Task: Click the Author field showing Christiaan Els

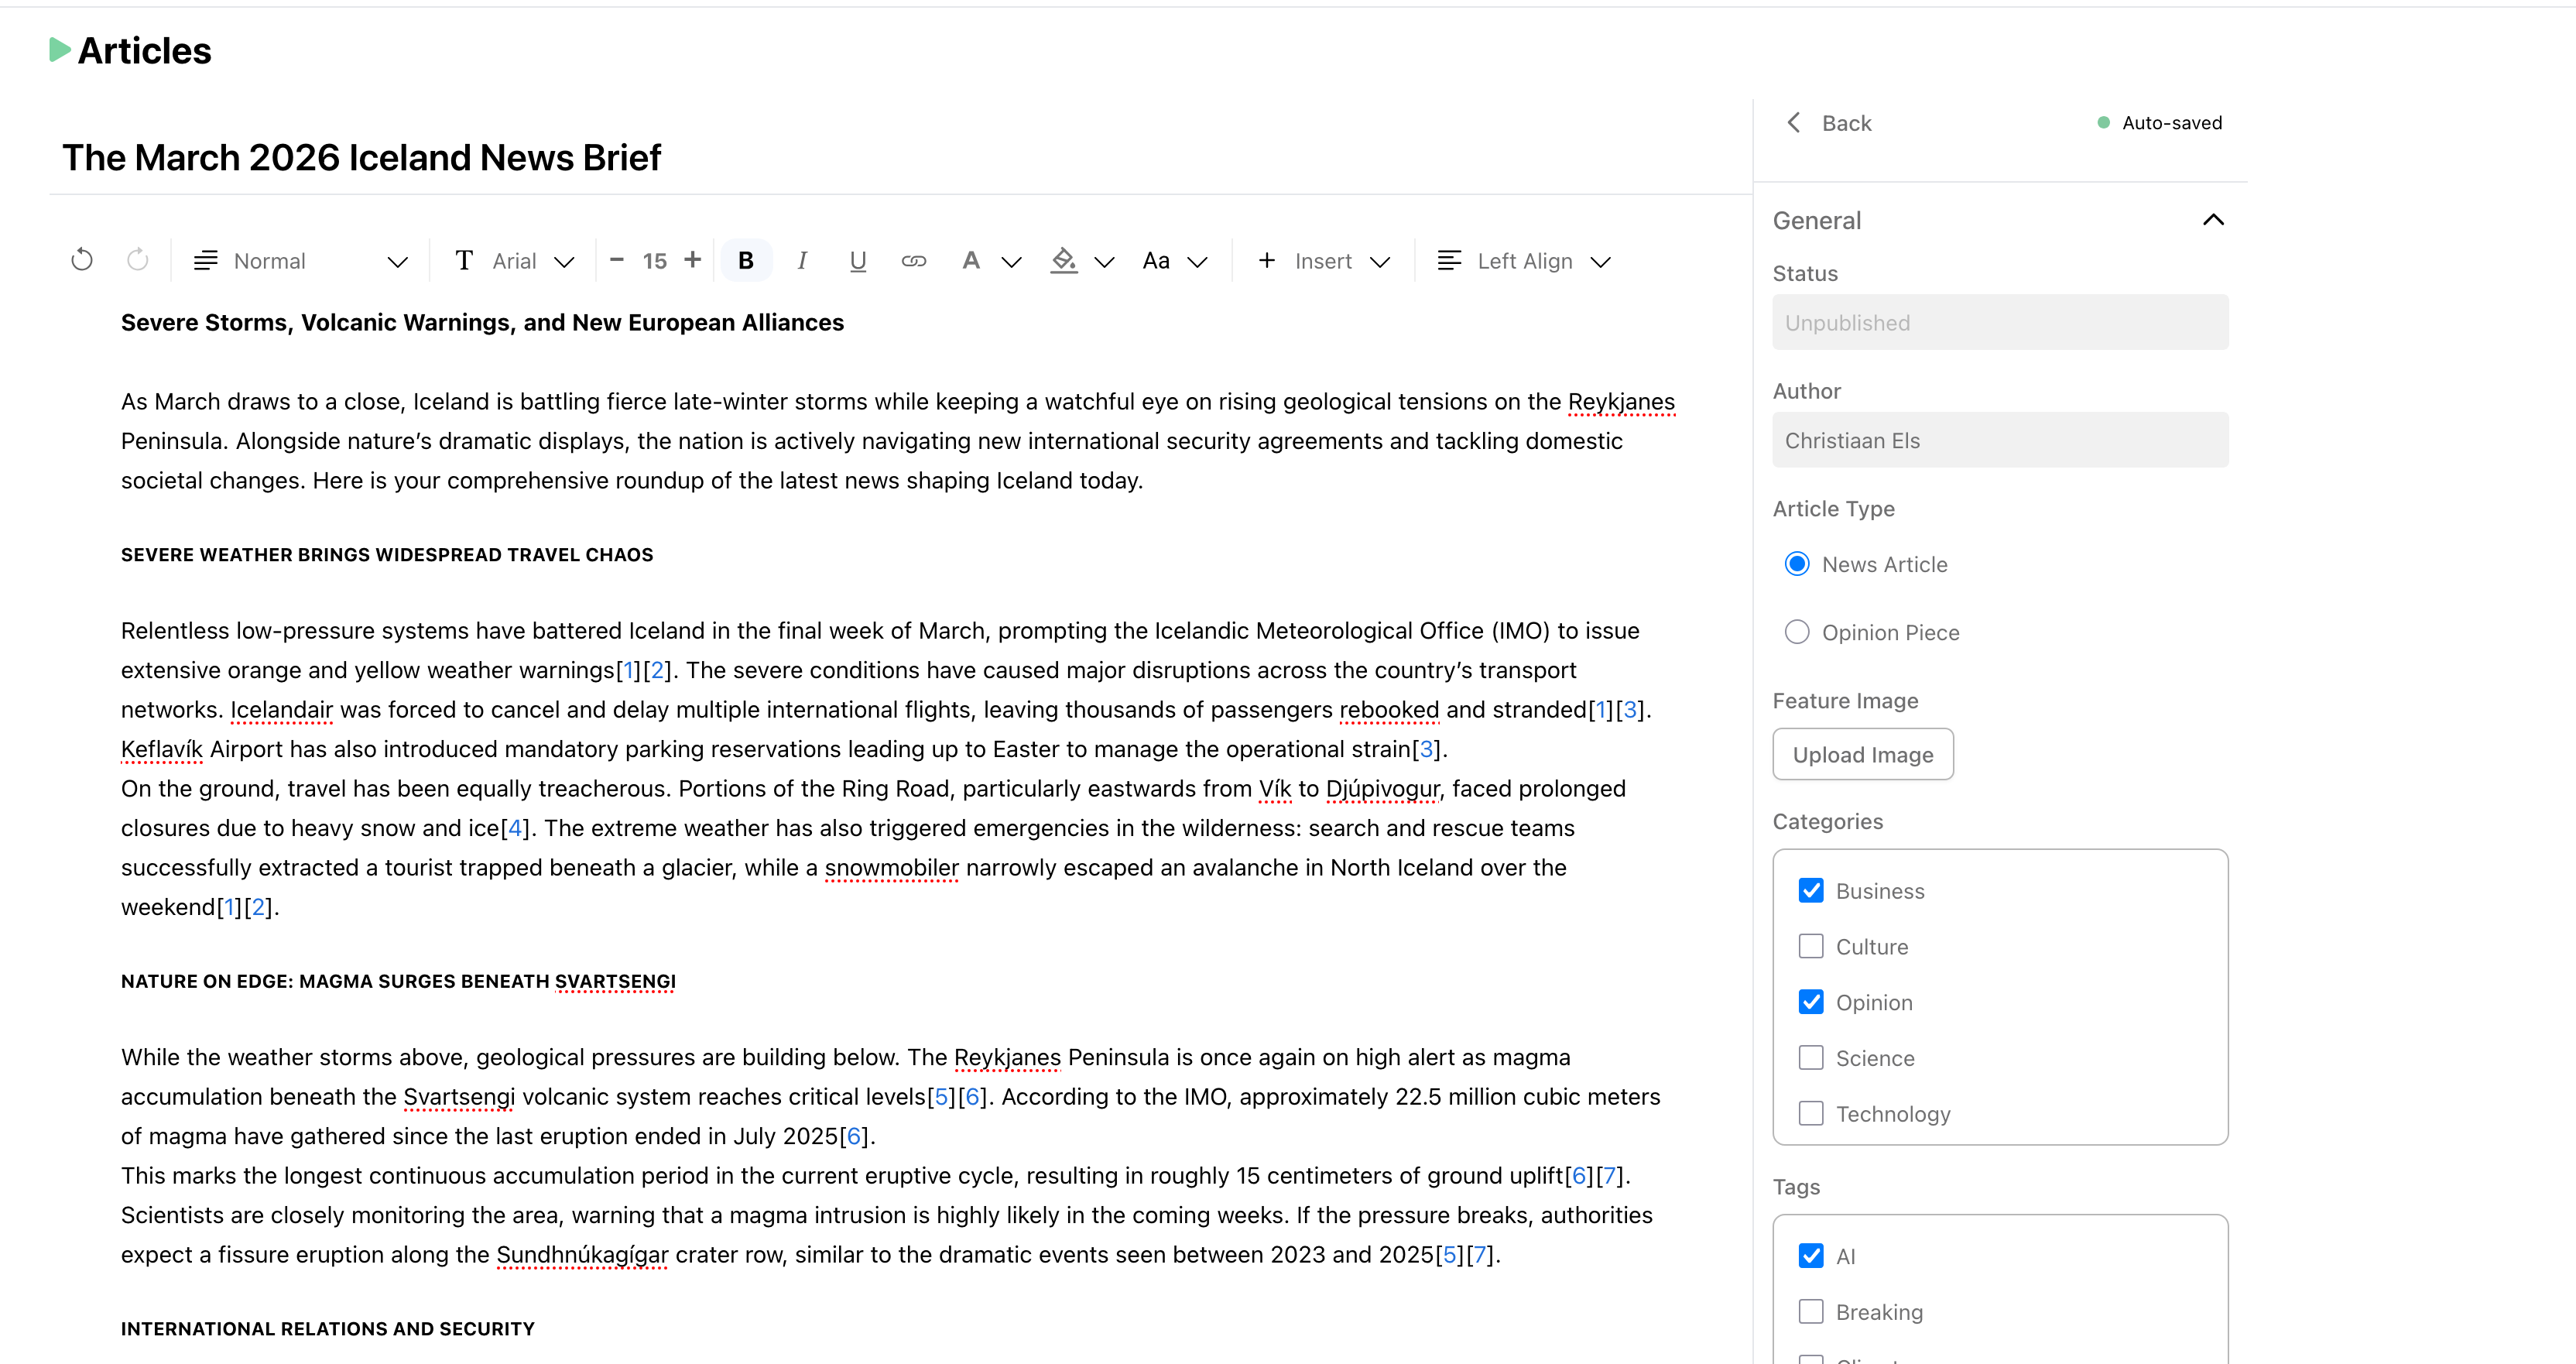Action: (1999, 440)
